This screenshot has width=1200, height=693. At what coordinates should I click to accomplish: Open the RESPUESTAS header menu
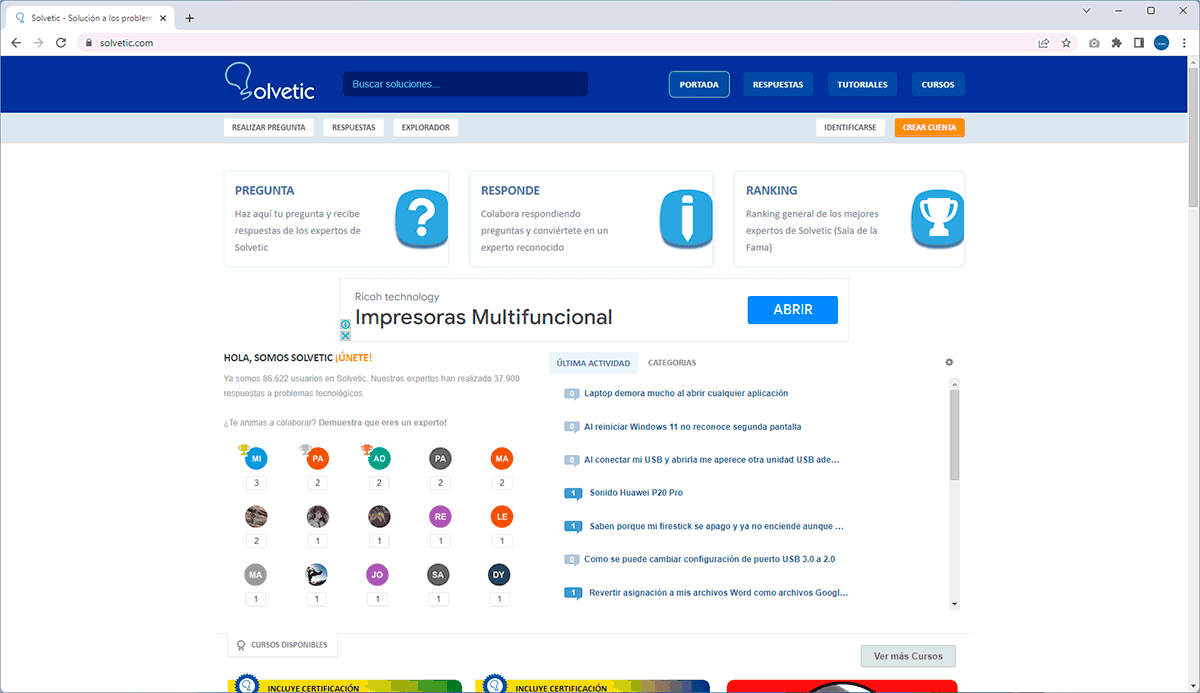778,85
